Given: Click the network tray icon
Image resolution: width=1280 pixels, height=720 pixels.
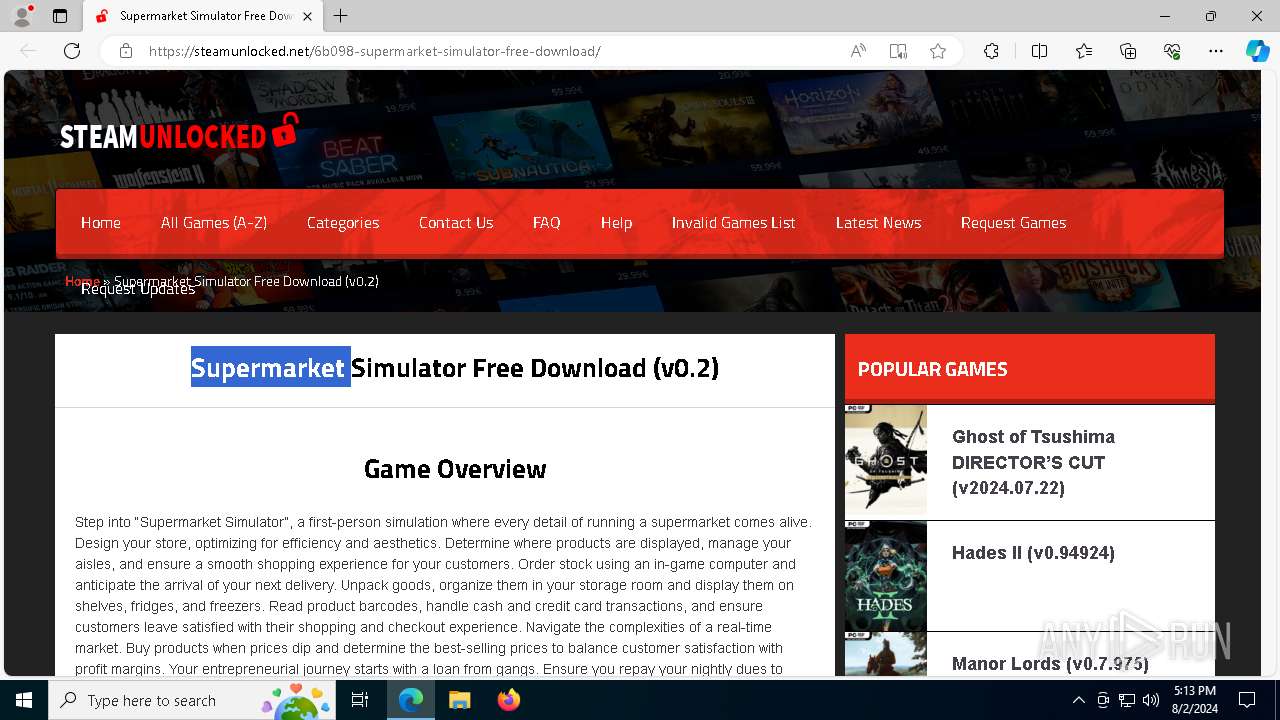Looking at the screenshot, I should [x=1127, y=700].
